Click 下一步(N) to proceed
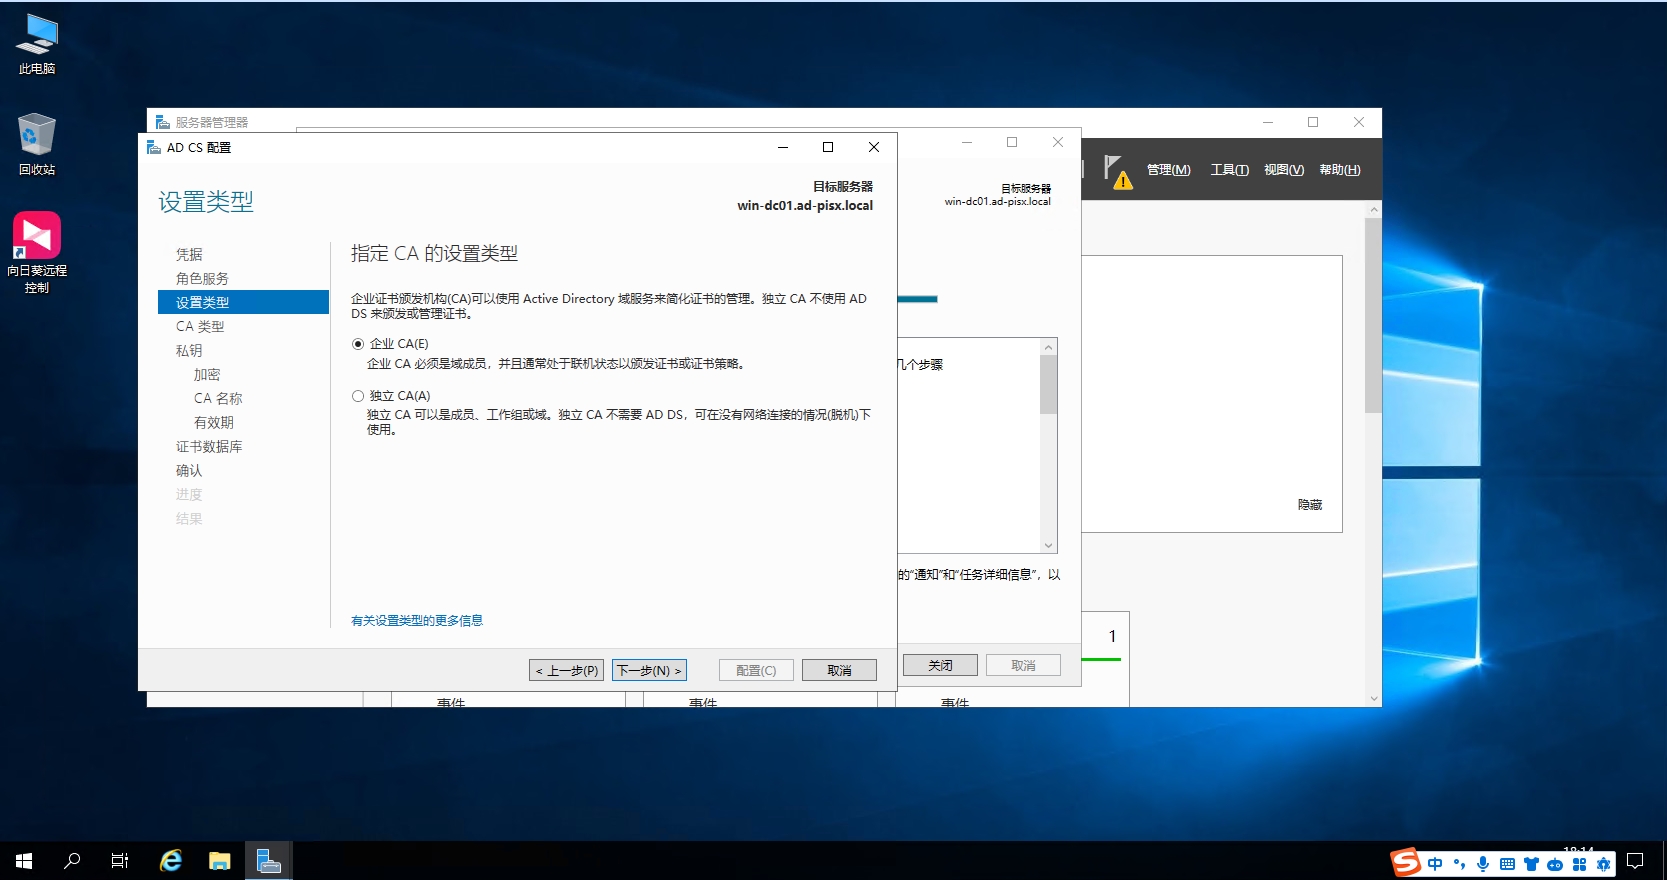Screen dimensions: 1667x880 tap(649, 670)
